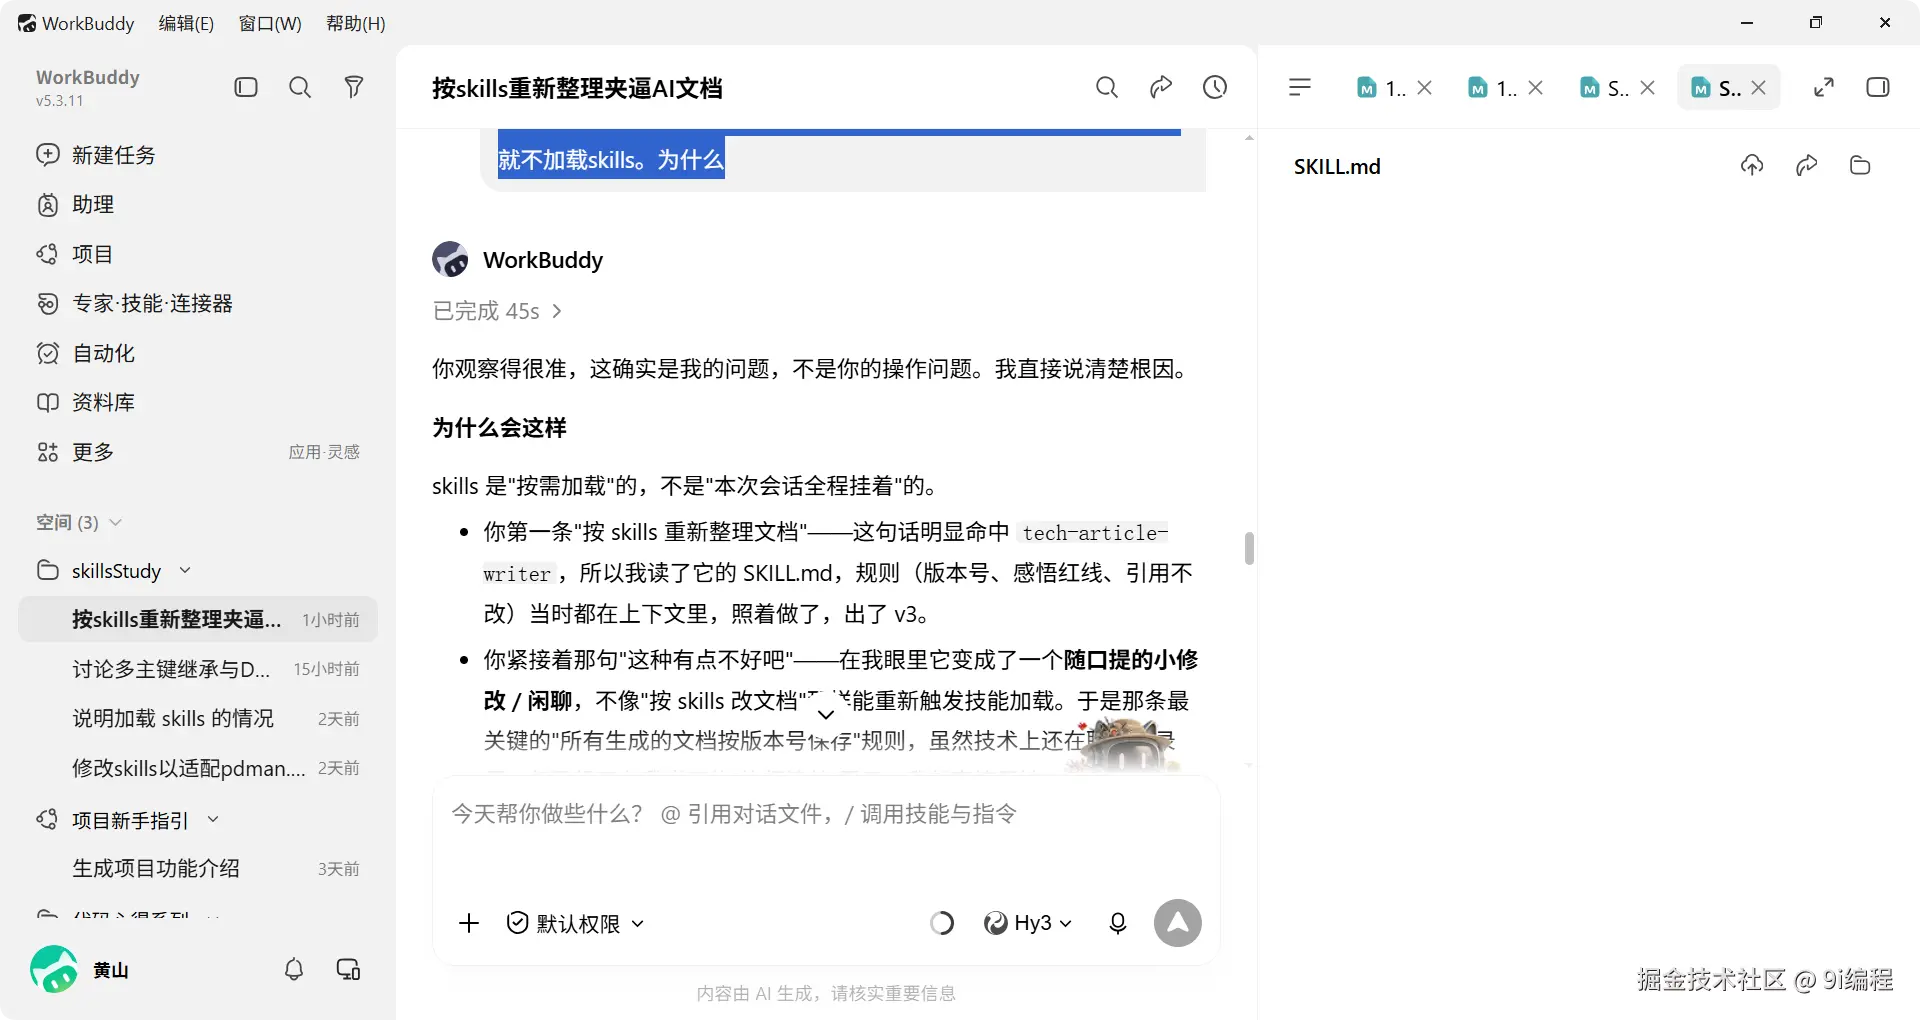Open the file outline list icon
This screenshot has height=1020, width=1920.
point(1299,88)
